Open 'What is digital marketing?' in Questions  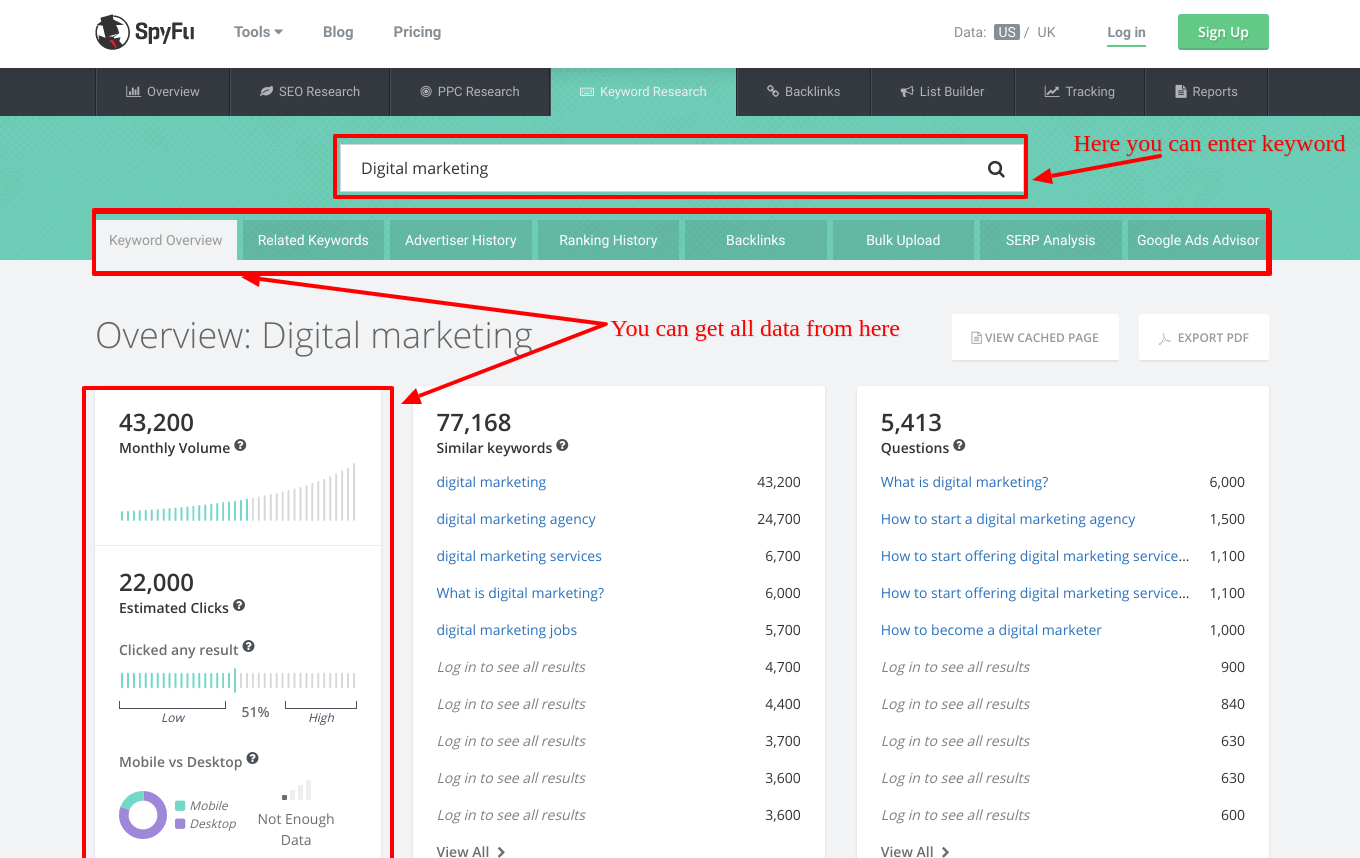(964, 482)
